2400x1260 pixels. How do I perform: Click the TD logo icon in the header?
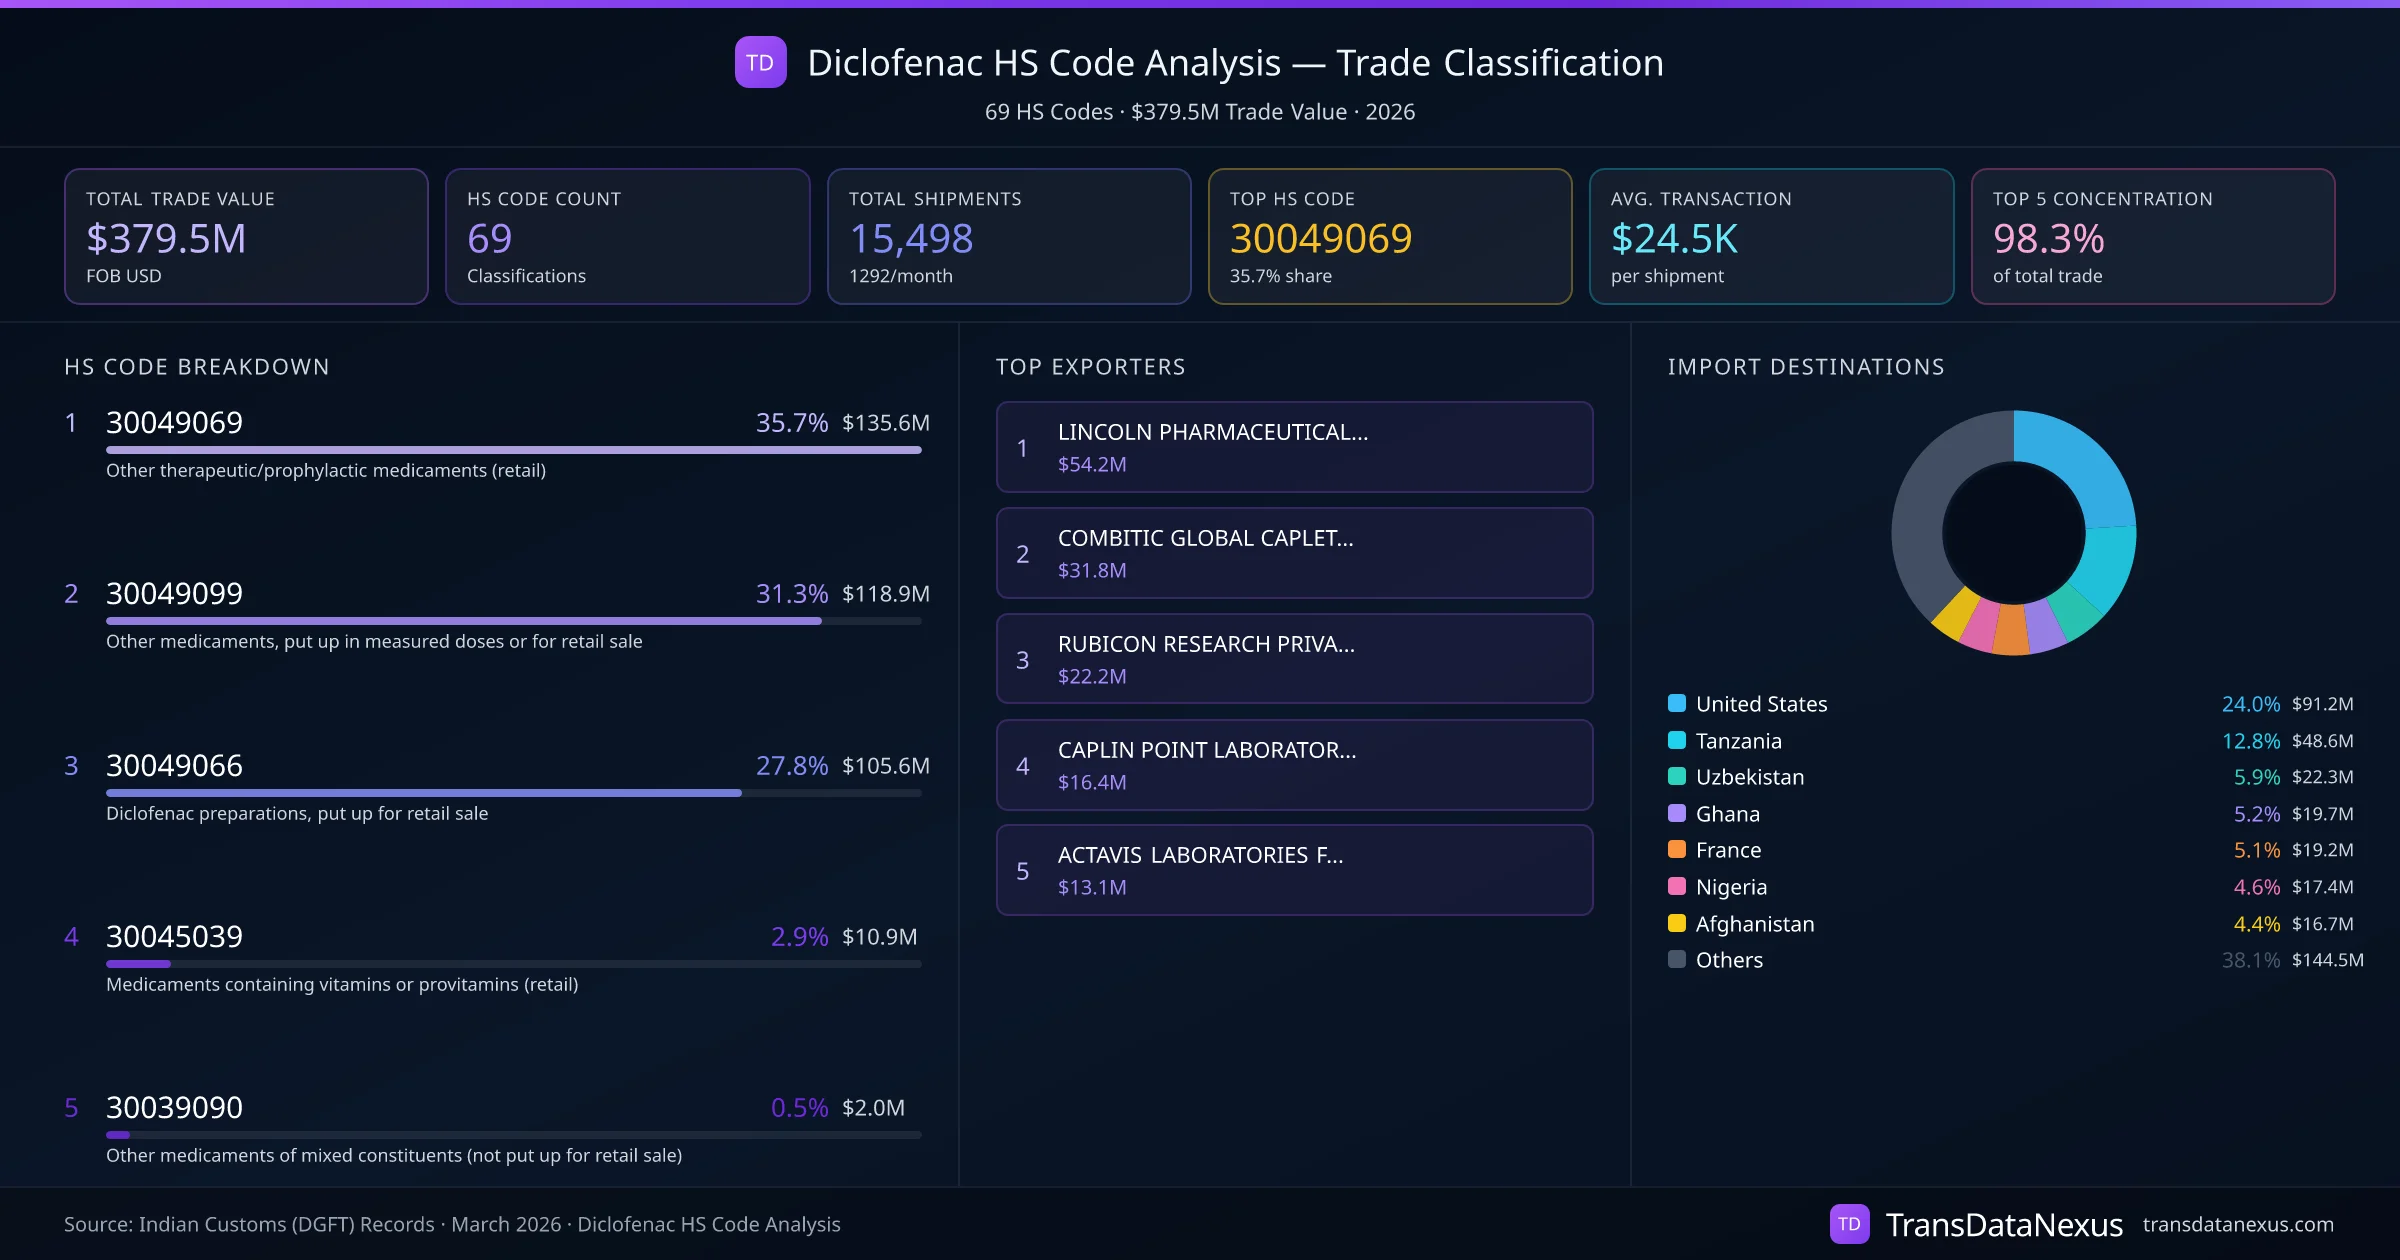pyautogui.click(x=761, y=63)
